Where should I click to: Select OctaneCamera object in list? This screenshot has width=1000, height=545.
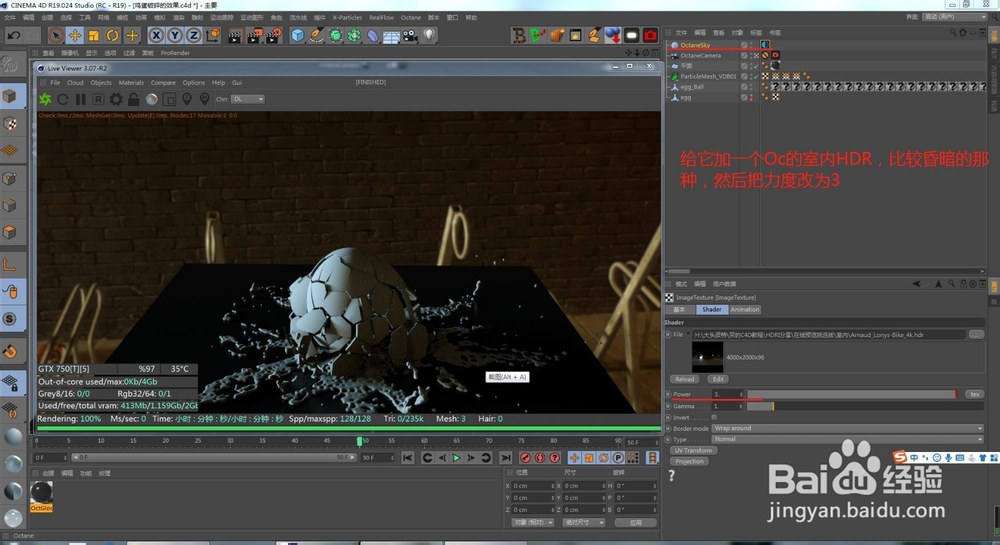coord(700,55)
